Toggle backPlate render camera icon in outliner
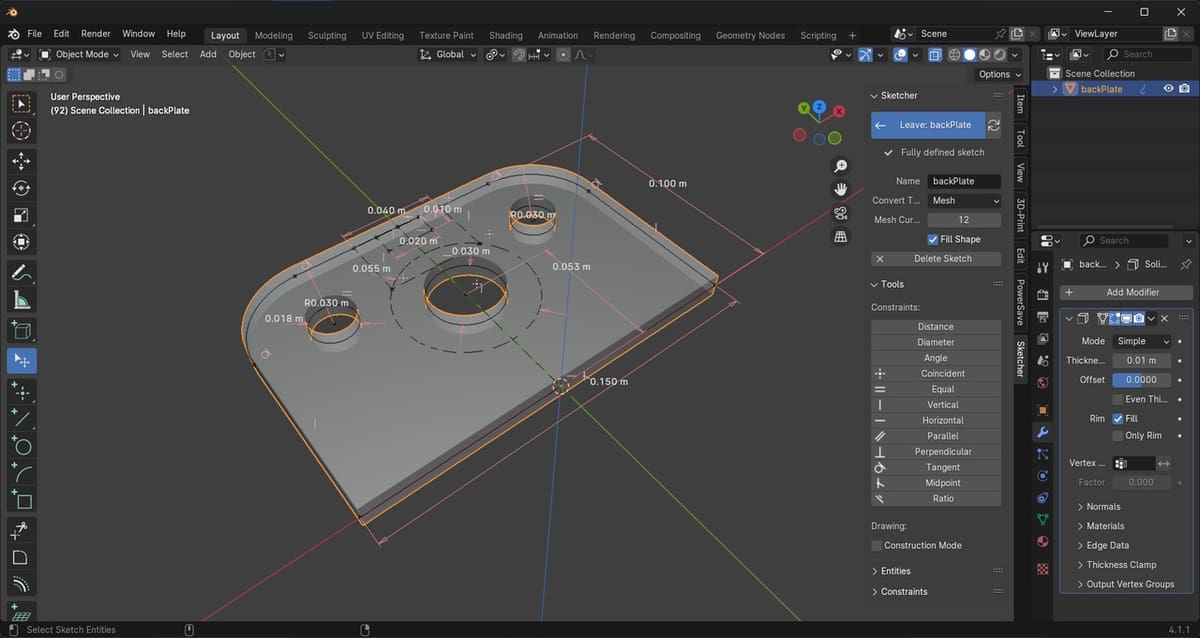 (x=1184, y=89)
